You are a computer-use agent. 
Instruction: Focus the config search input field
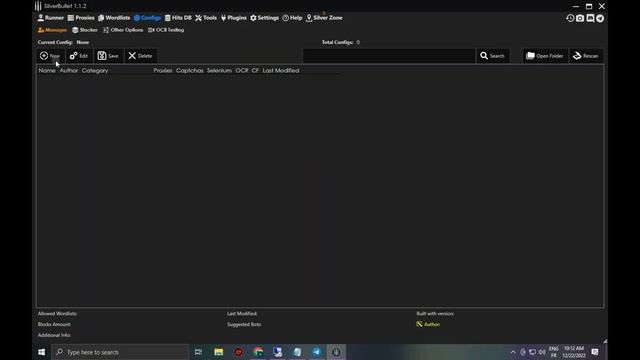pos(389,56)
